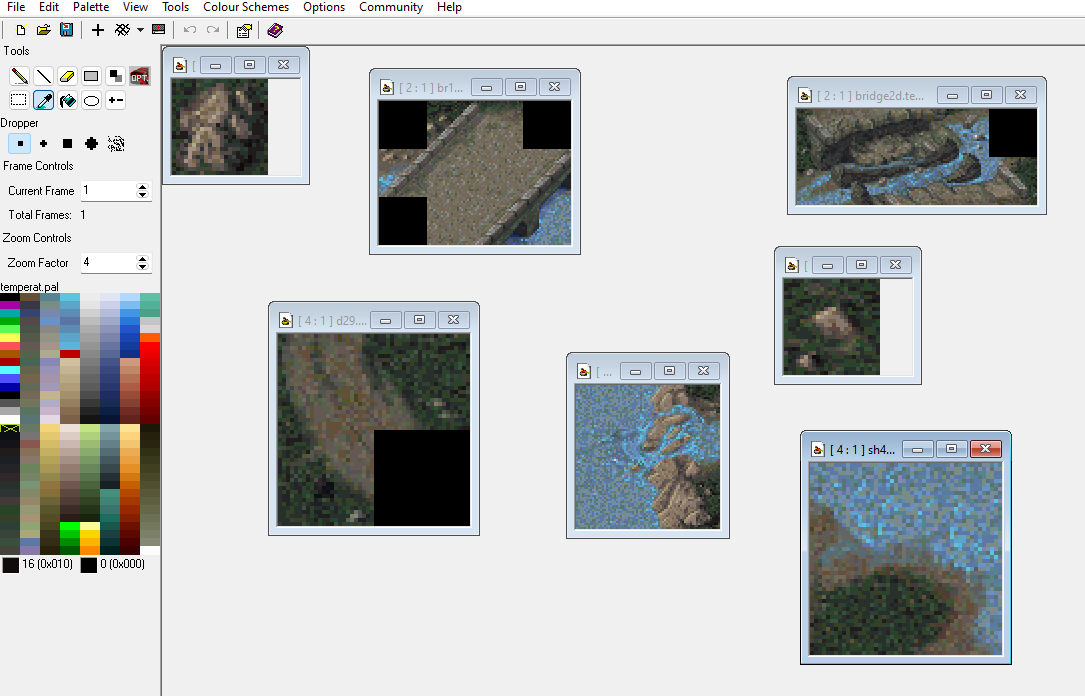Click the undo arrow icon
1085x696 pixels.
(x=190, y=30)
